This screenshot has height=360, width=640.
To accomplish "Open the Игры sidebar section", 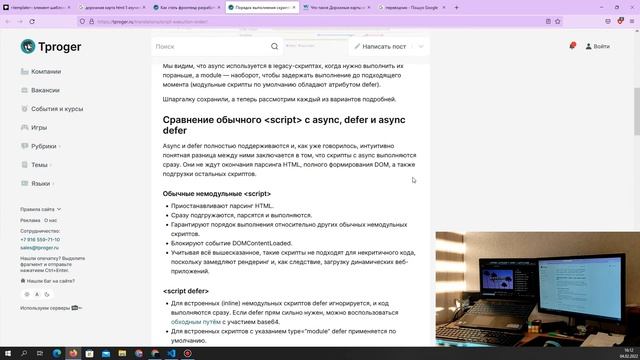I will [x=34, y=127].
